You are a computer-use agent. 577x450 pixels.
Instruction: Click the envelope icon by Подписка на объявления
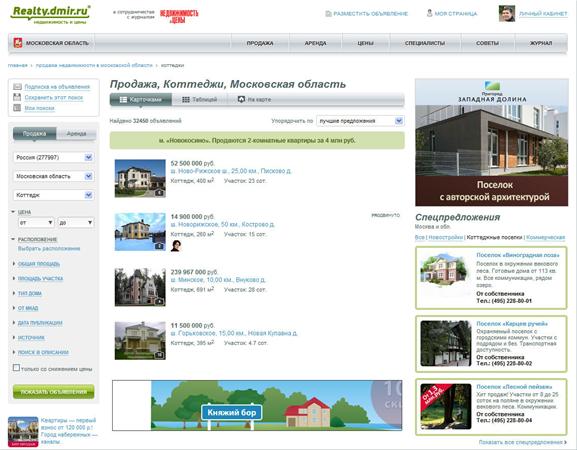[x=17, y=87]
